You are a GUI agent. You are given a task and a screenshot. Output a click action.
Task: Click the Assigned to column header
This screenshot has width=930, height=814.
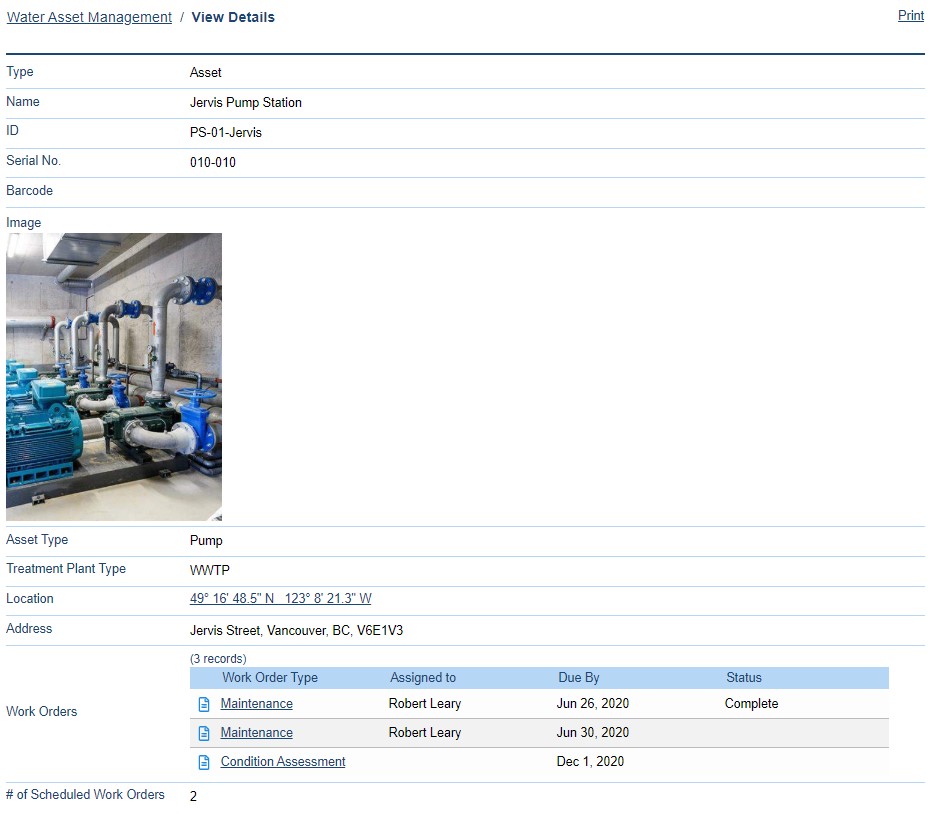422,678
